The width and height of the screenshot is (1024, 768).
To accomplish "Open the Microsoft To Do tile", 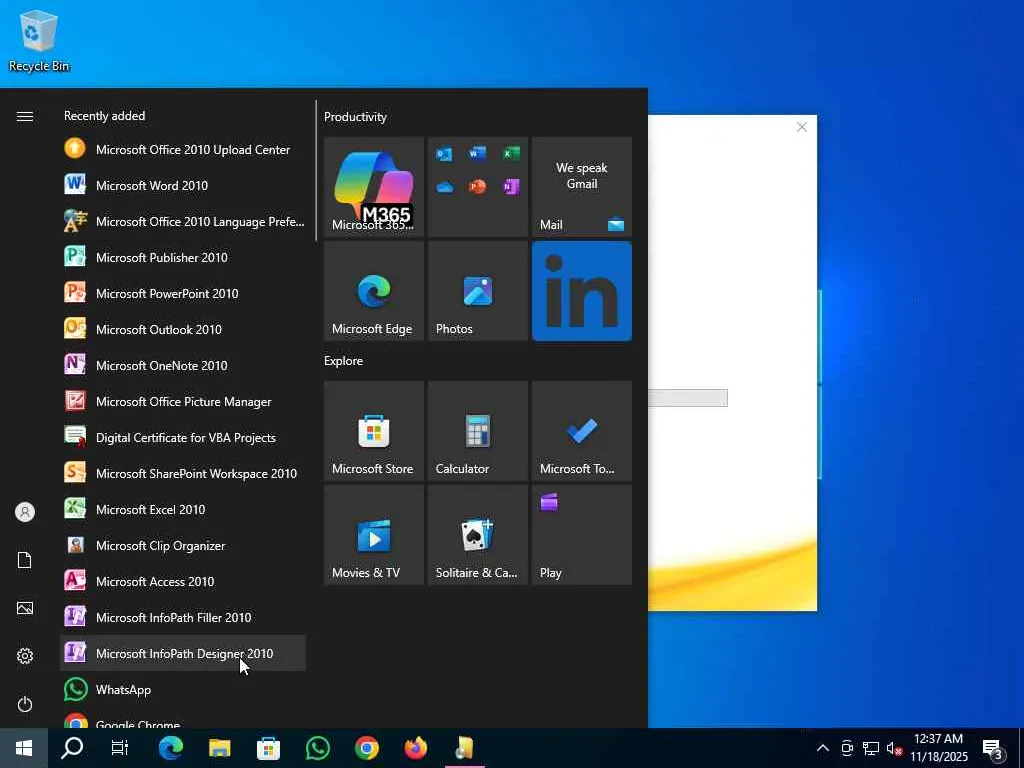I will pyautogui.click(x=582, y=431).
